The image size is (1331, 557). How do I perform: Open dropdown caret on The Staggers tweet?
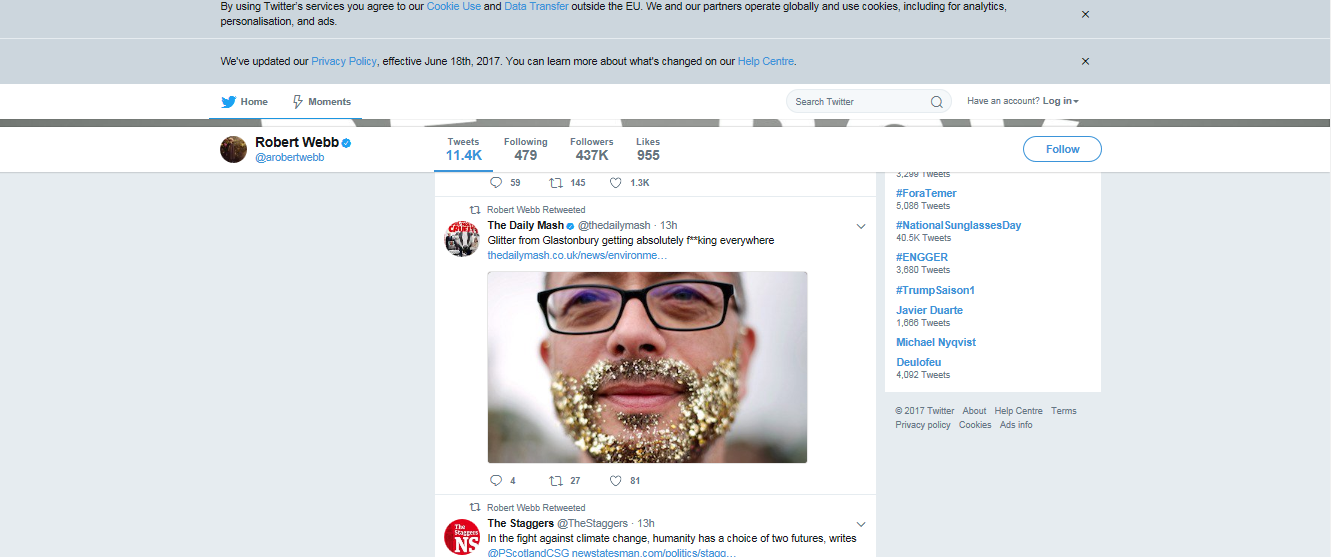(x=861, y=525)
